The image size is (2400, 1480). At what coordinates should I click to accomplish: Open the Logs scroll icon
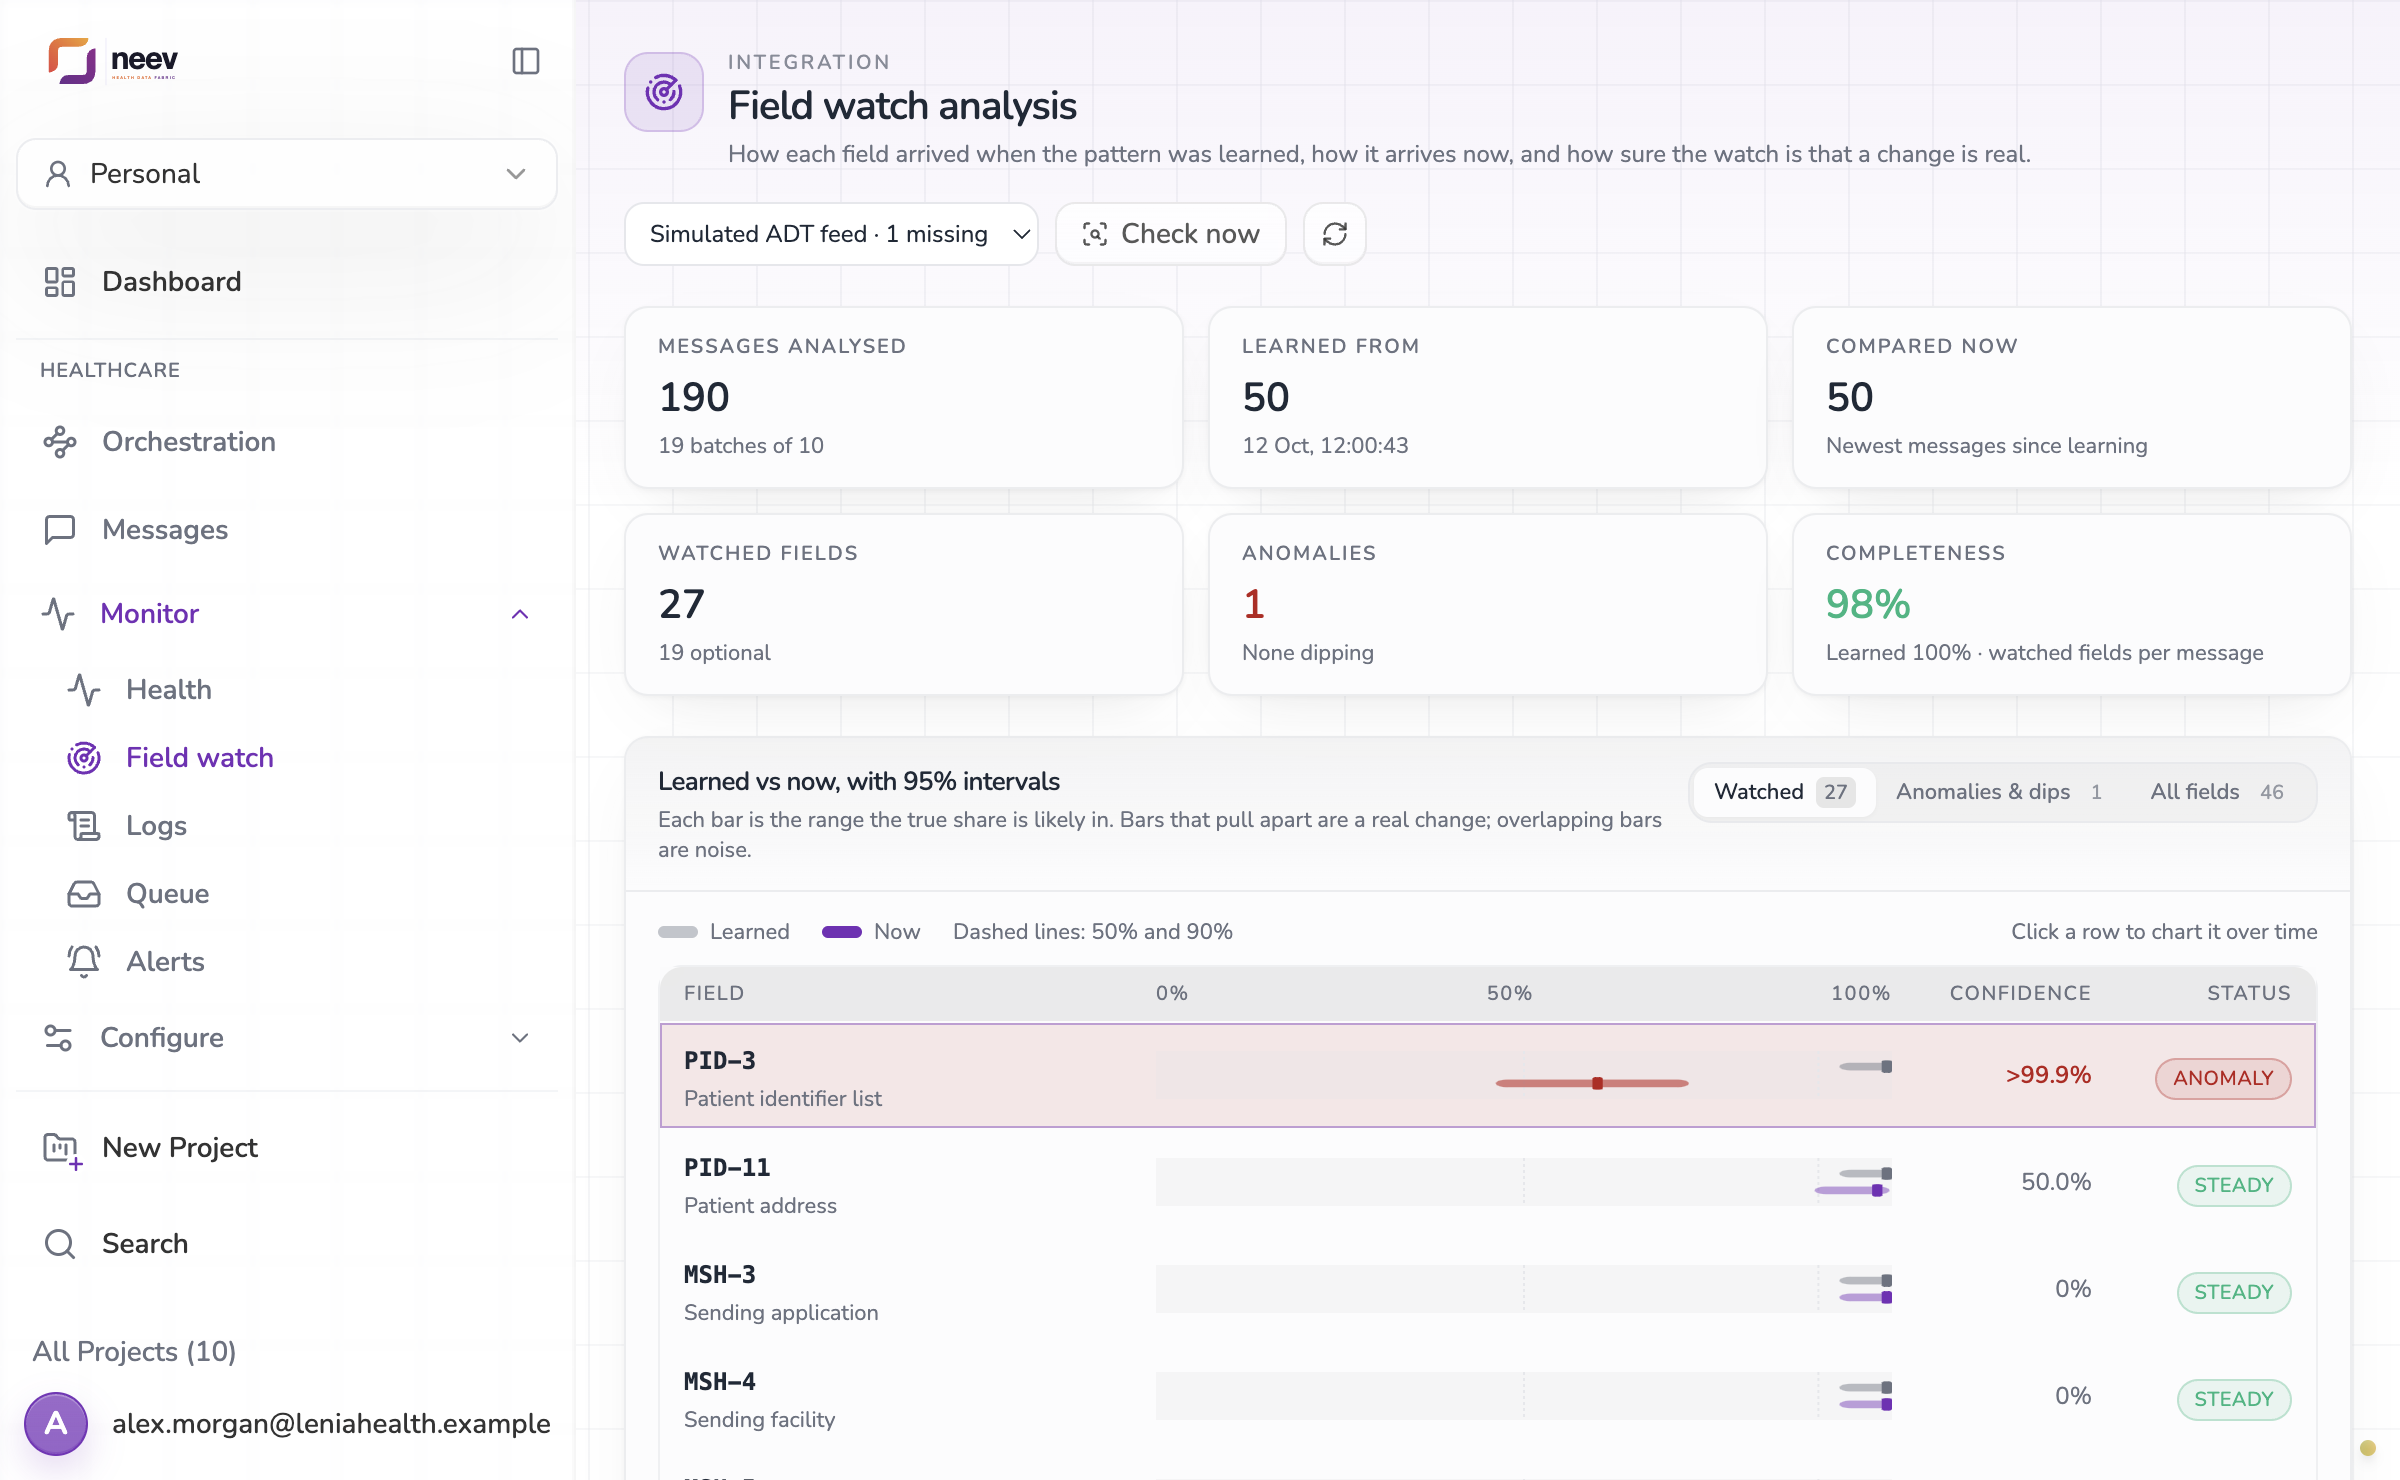84,826
